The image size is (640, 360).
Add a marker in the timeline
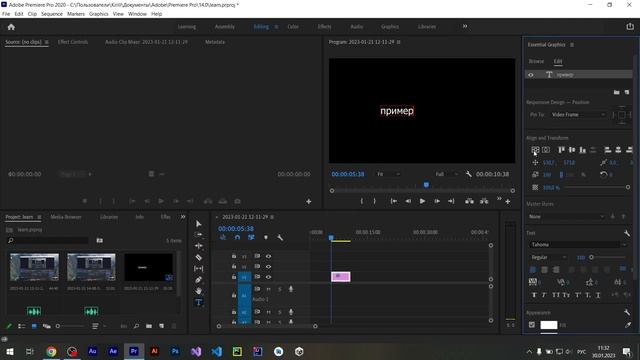pyautogui.click(x=266, y=237)
